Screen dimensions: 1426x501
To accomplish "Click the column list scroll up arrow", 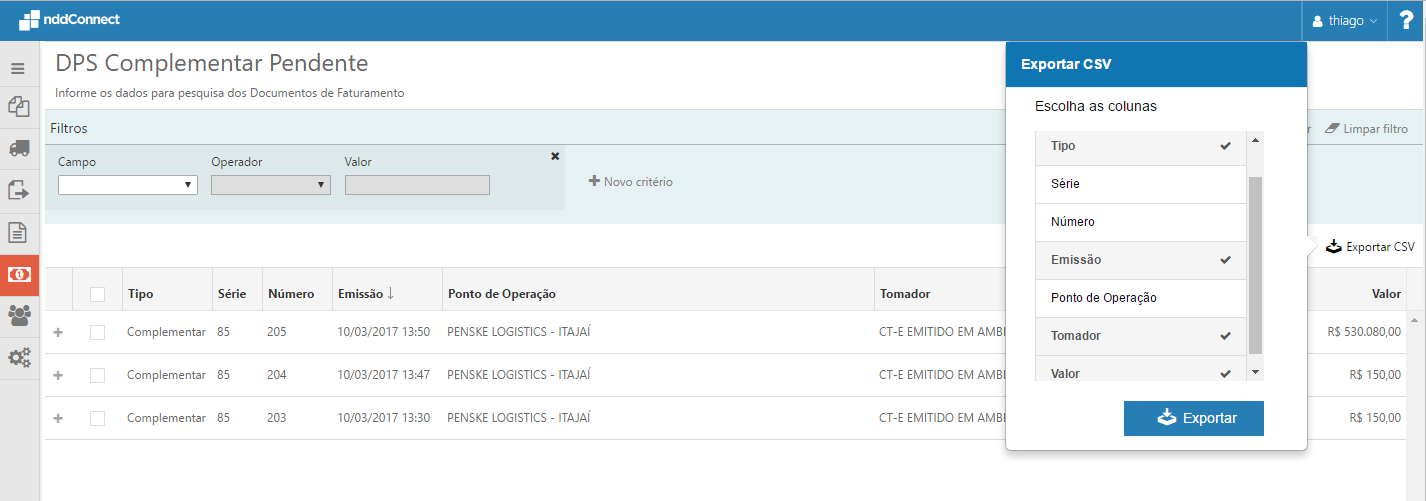I will click(1256, 140).
